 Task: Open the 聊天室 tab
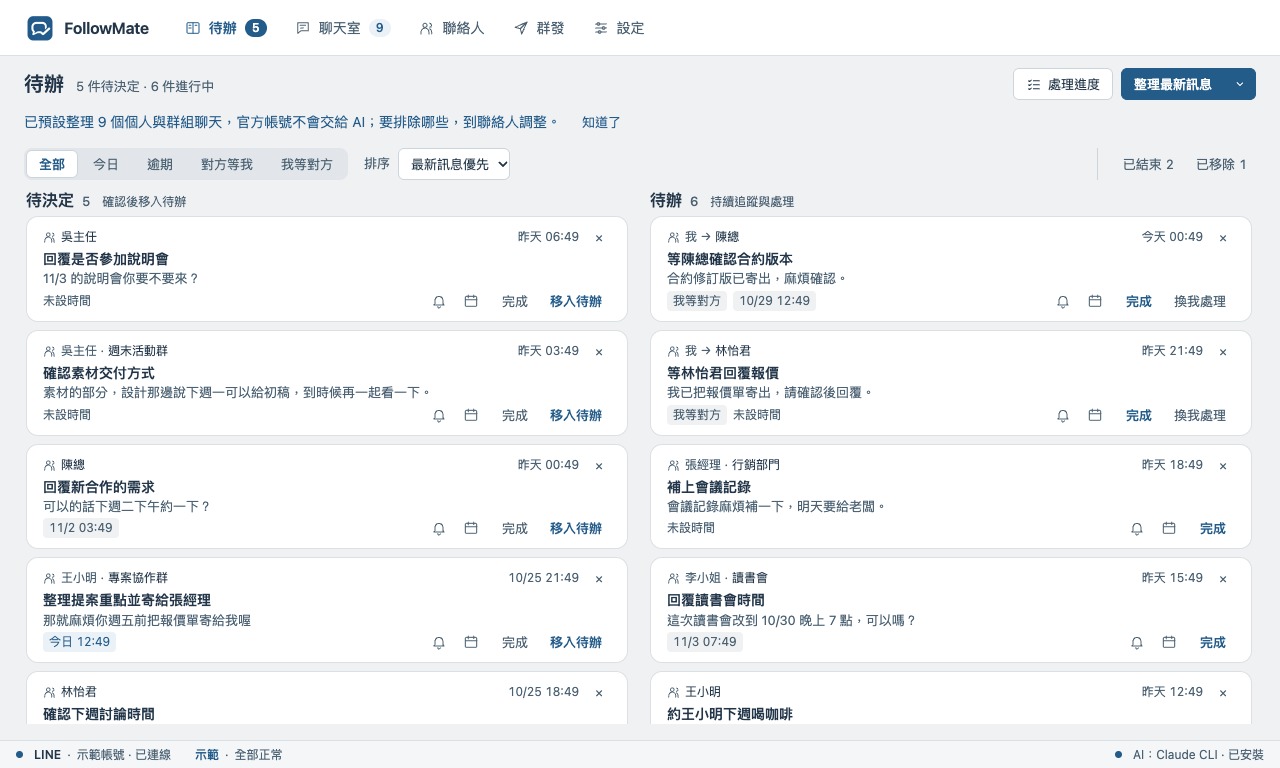[x=343, y=28]
